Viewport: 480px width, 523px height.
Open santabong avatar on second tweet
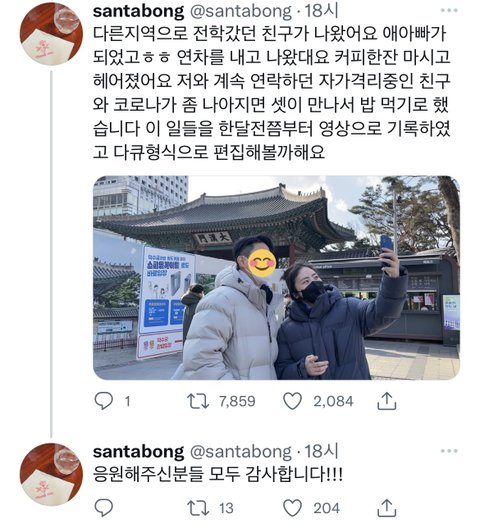(x=51, y=474)
